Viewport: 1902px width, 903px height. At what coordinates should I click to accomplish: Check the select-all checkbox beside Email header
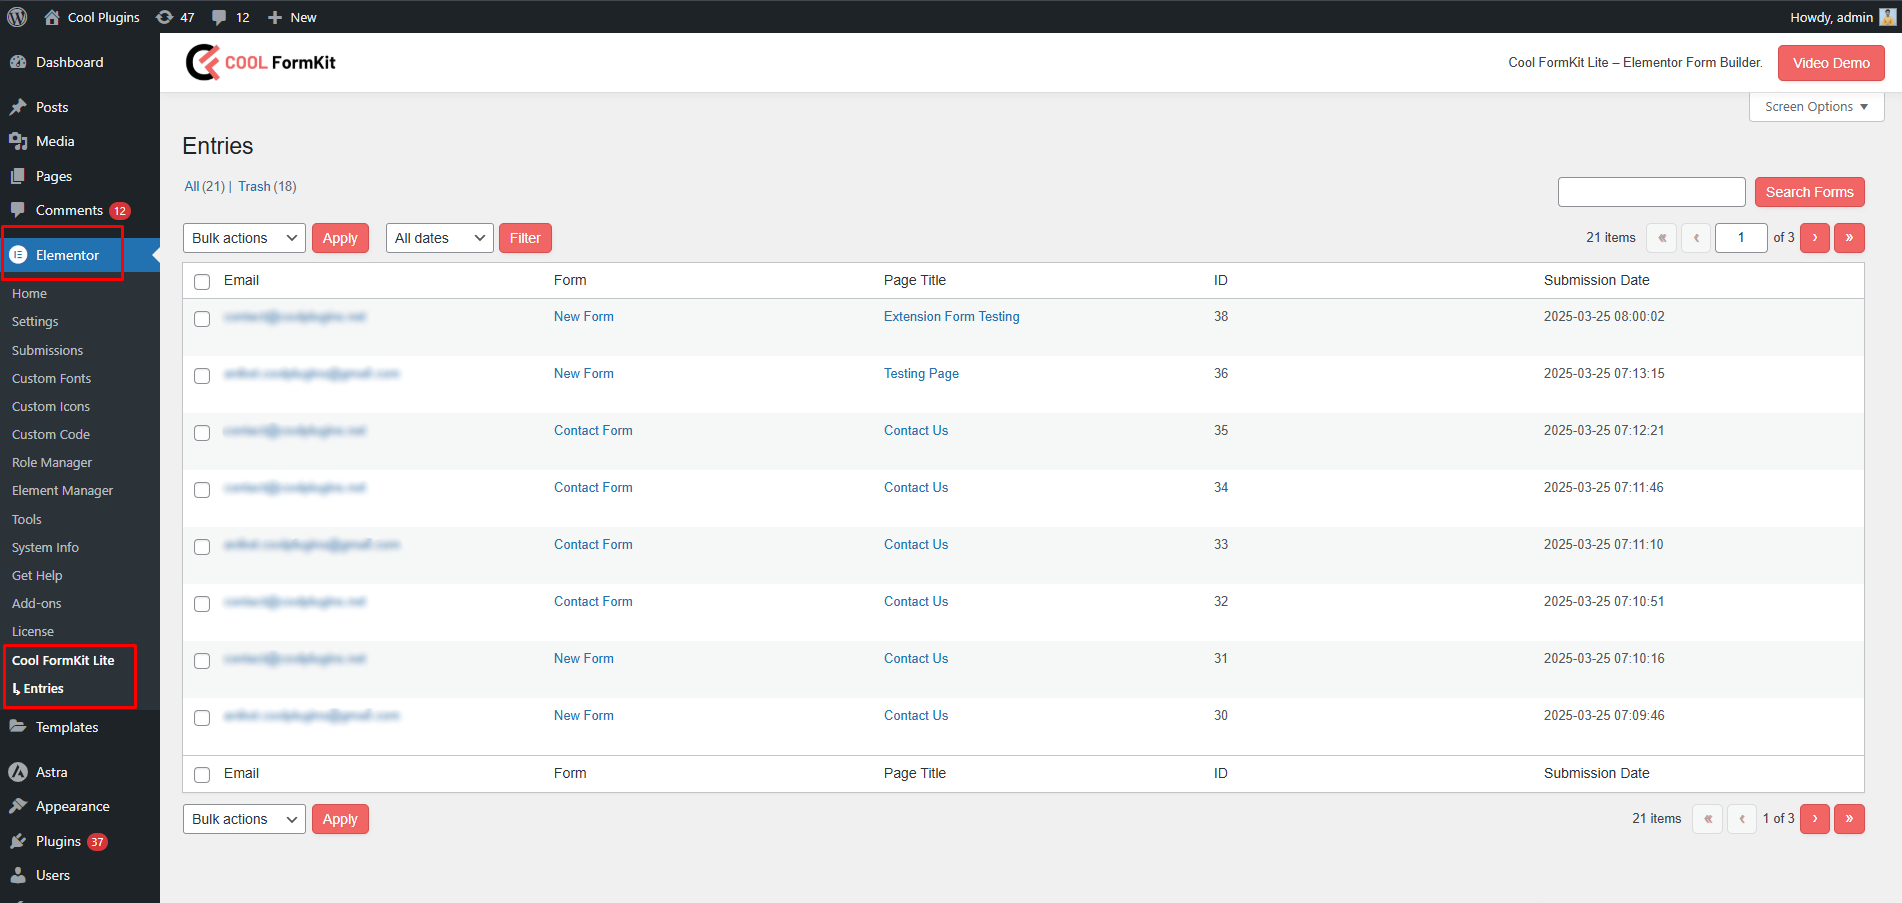[x=202, y=282]
